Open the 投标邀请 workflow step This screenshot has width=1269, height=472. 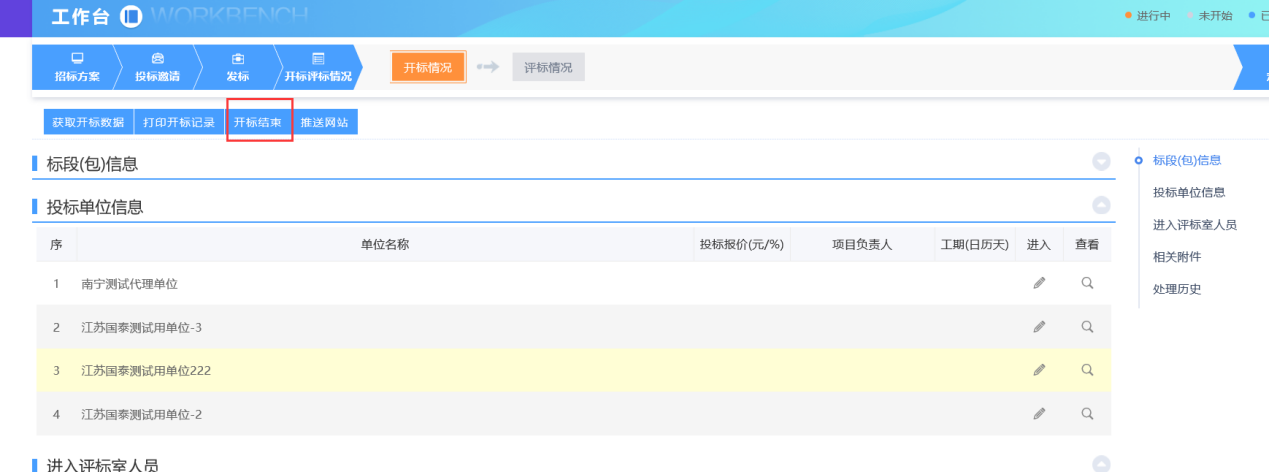[x=157, y=67]
